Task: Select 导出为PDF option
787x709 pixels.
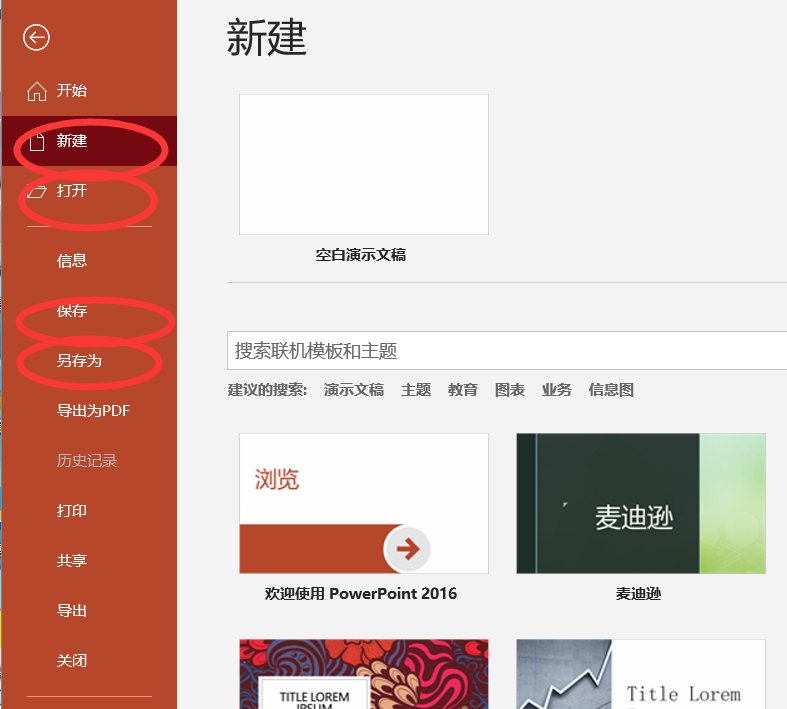Action: click(x=89, y=411)
